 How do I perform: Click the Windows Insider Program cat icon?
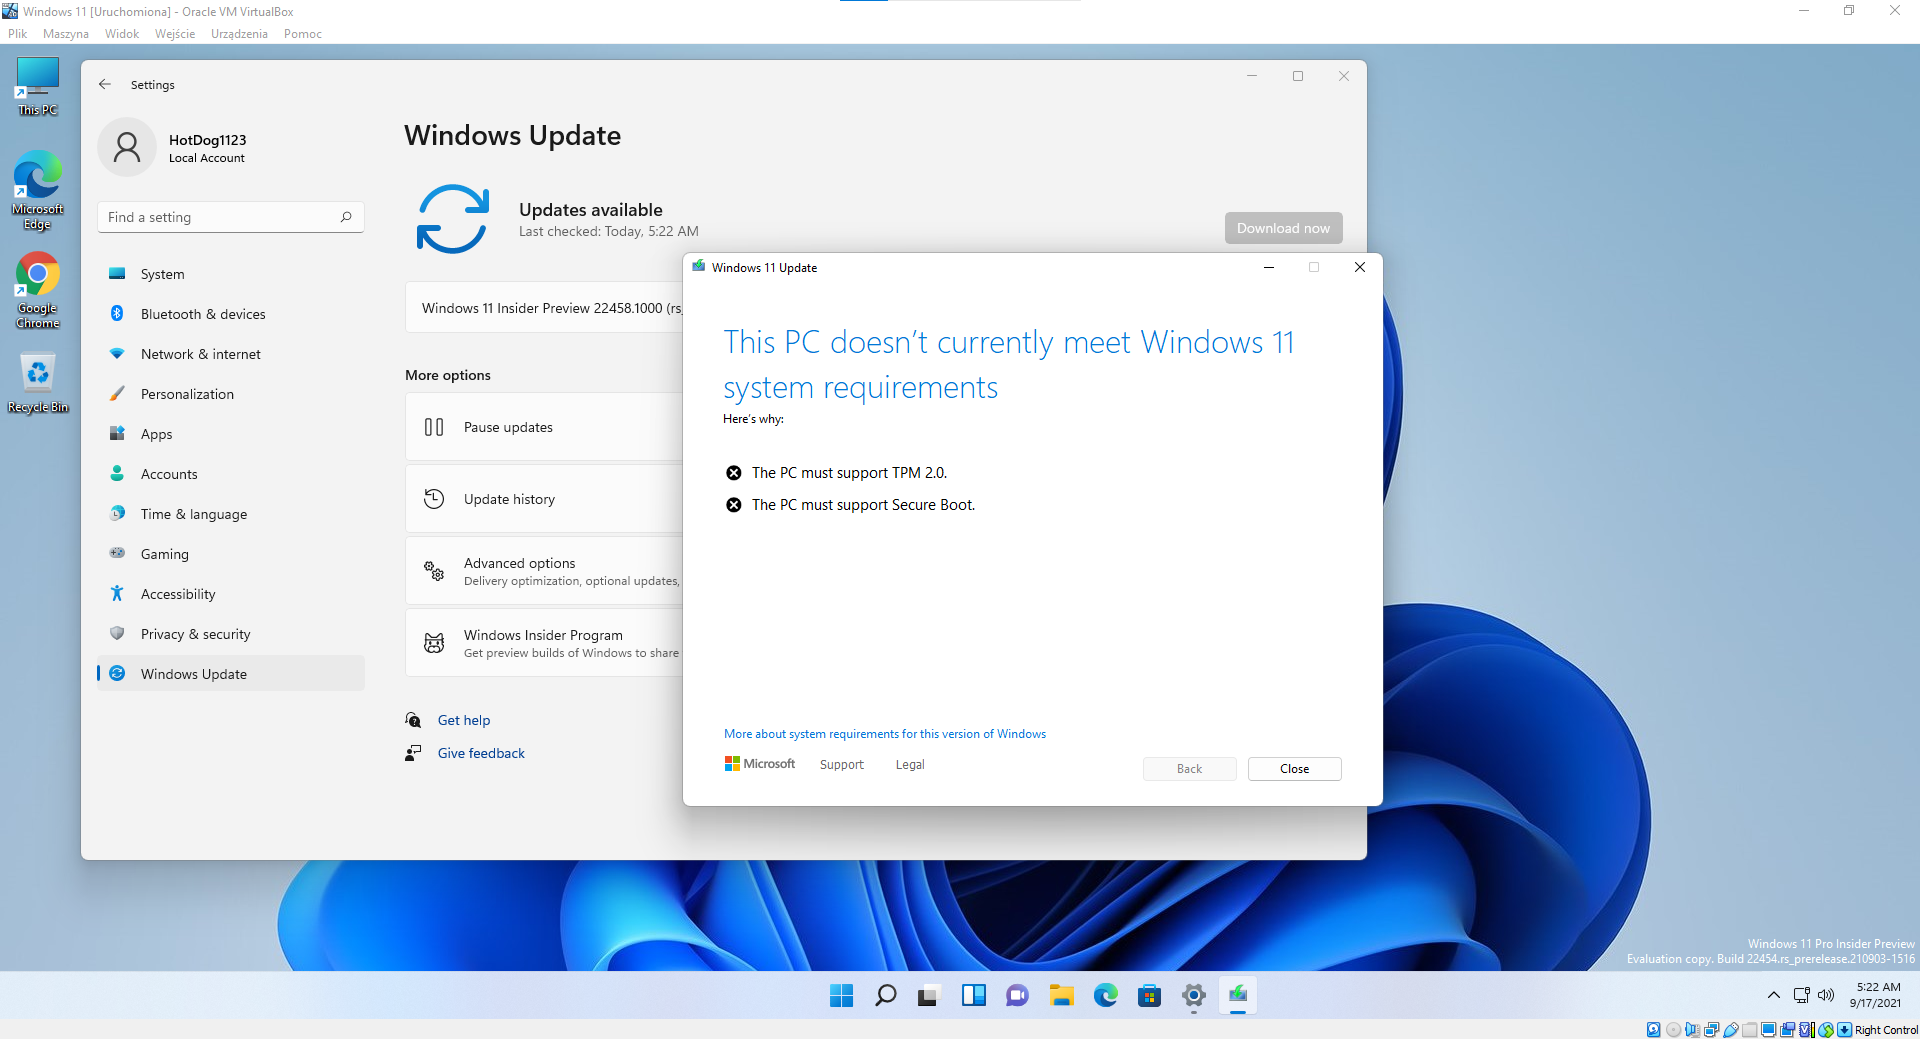(434, 643)
